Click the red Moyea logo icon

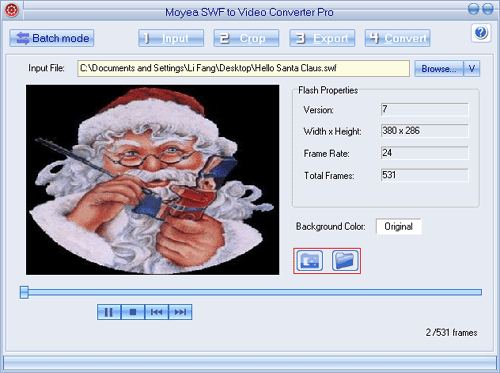(x=11, y=10)
